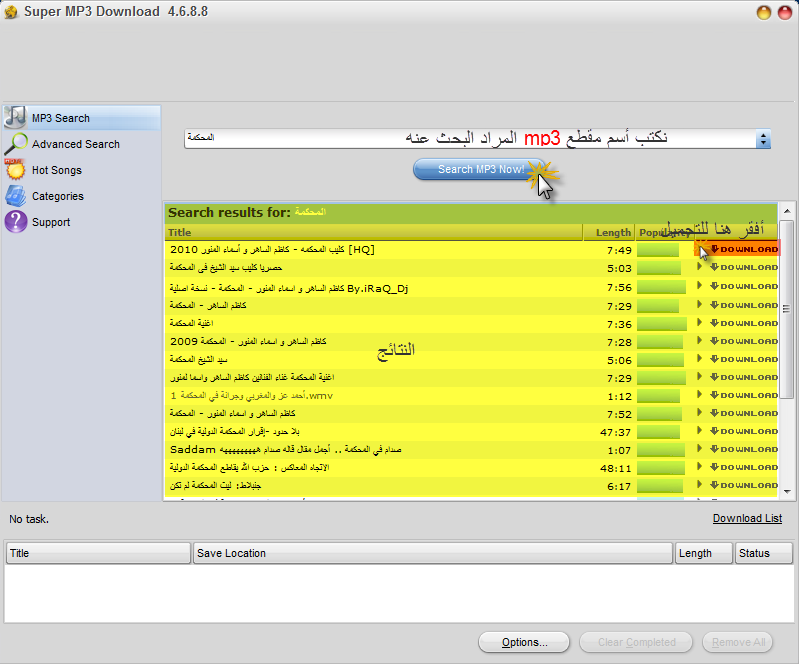Click the 48:11 length cell
The image size is (799, 664).
click(616, 468)
